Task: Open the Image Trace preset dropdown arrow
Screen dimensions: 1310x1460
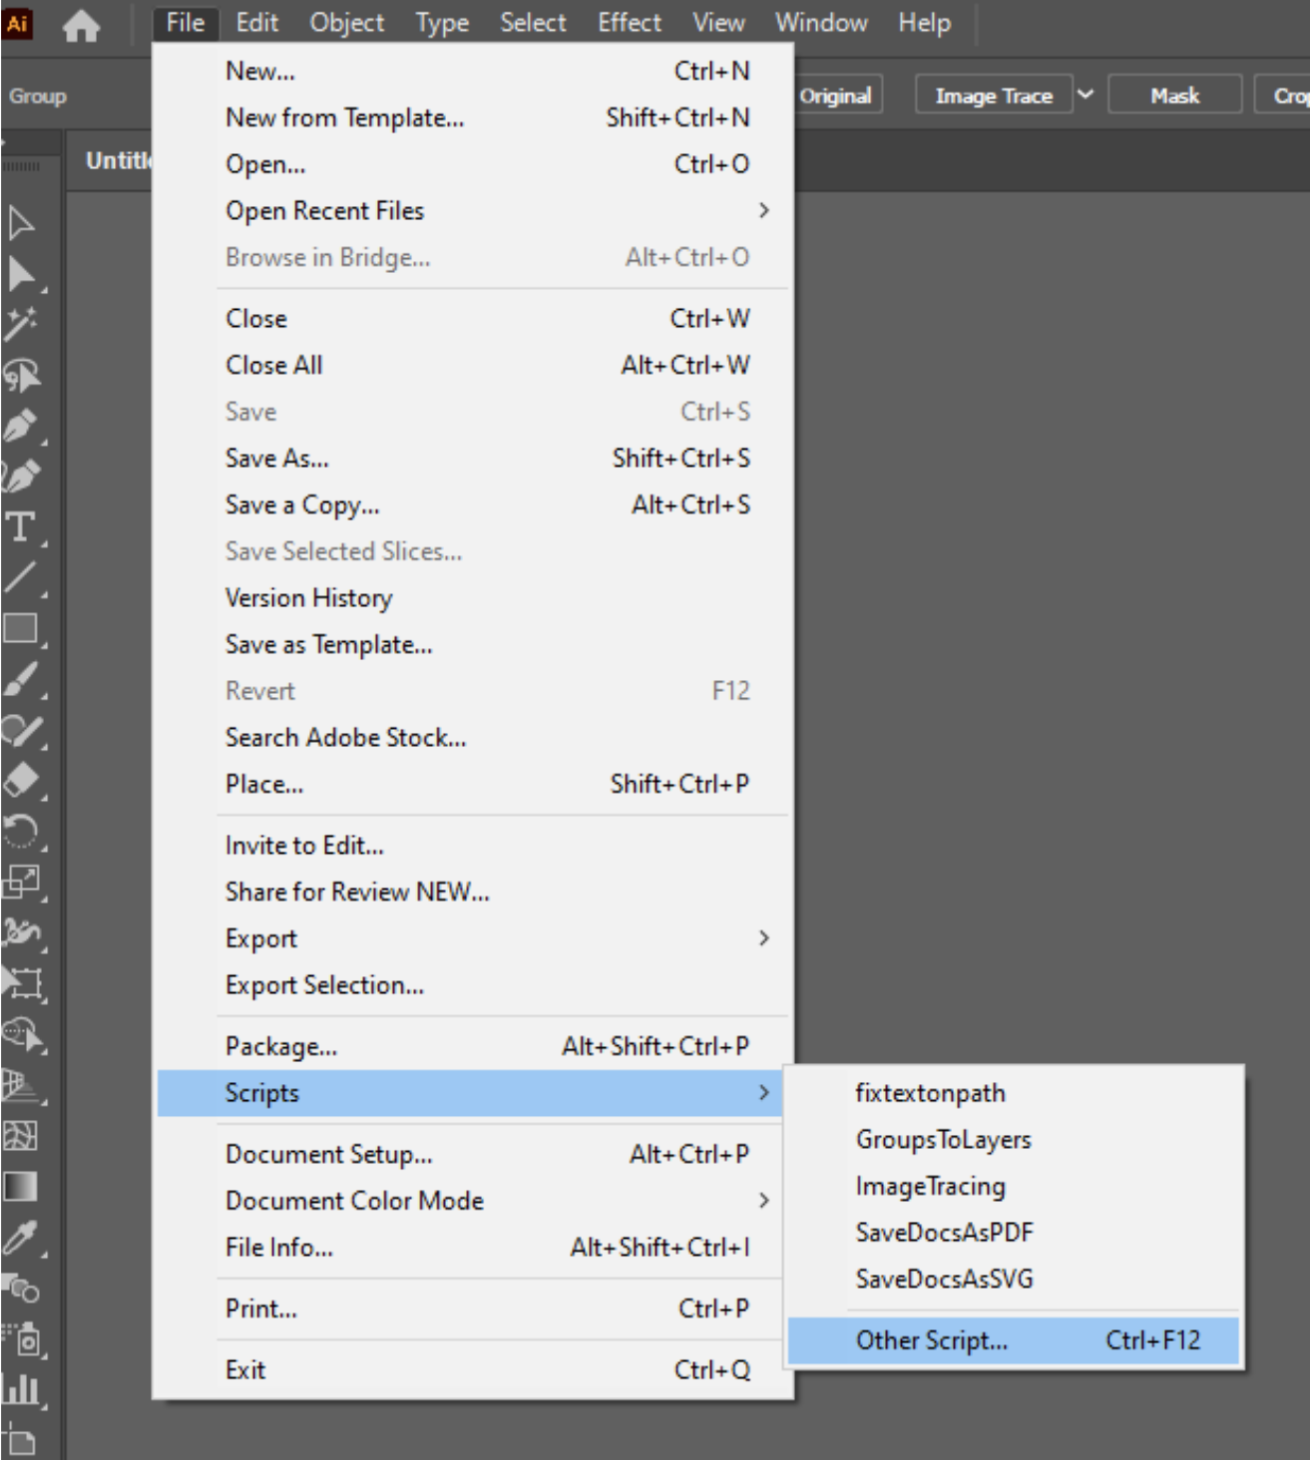Action: [1086, 95]
